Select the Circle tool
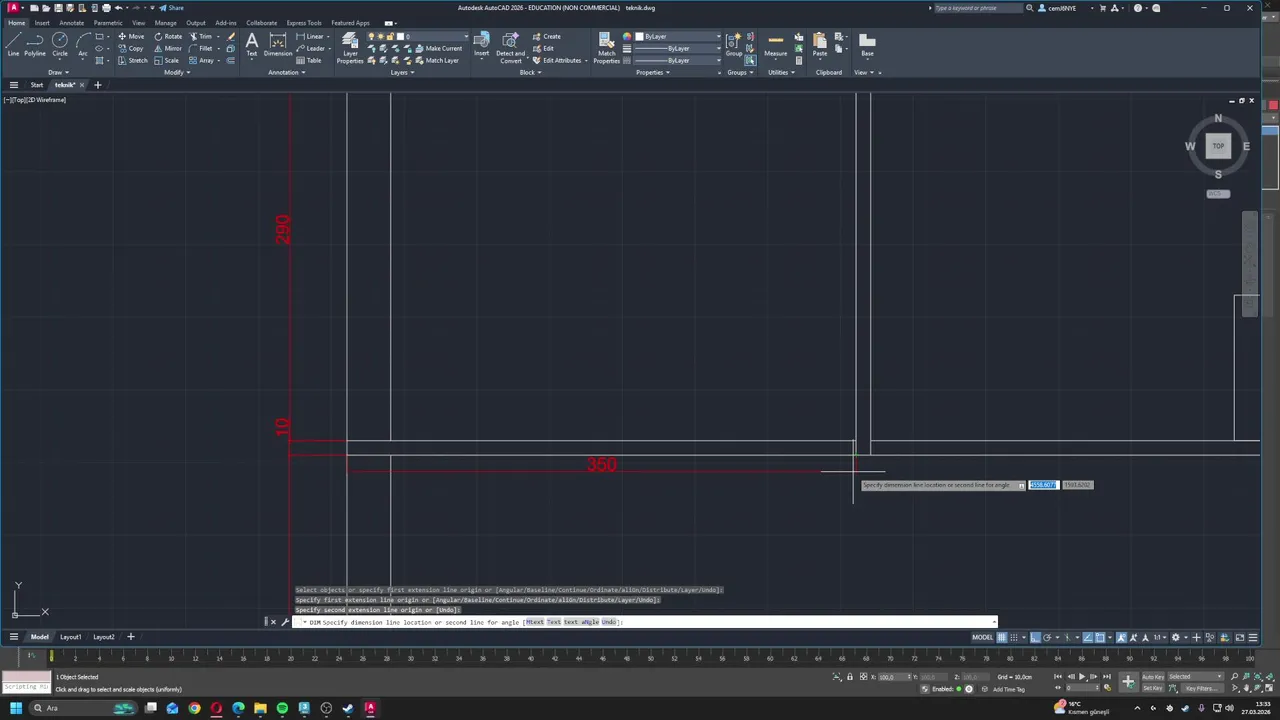The height and width of the screenshot is (720, 1280). 60,44
